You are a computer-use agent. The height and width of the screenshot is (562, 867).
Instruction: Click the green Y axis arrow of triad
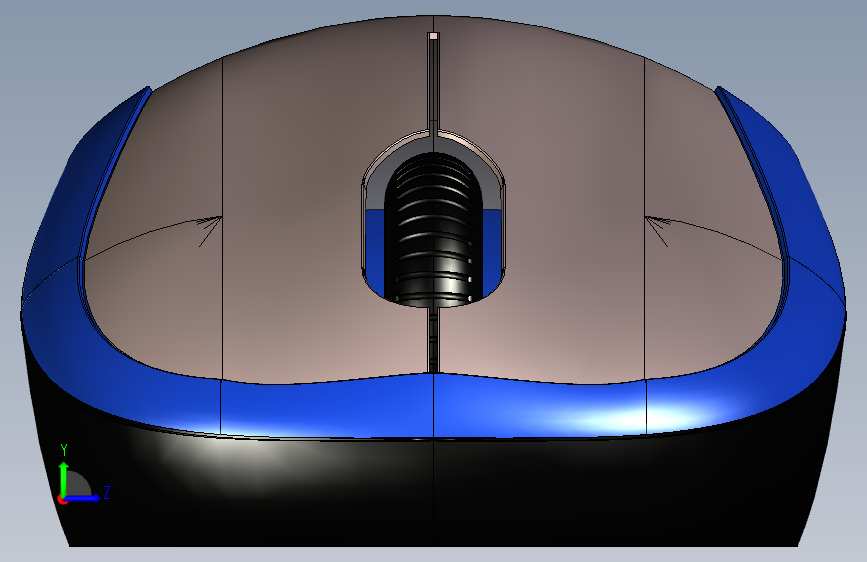tap(64, 479)
